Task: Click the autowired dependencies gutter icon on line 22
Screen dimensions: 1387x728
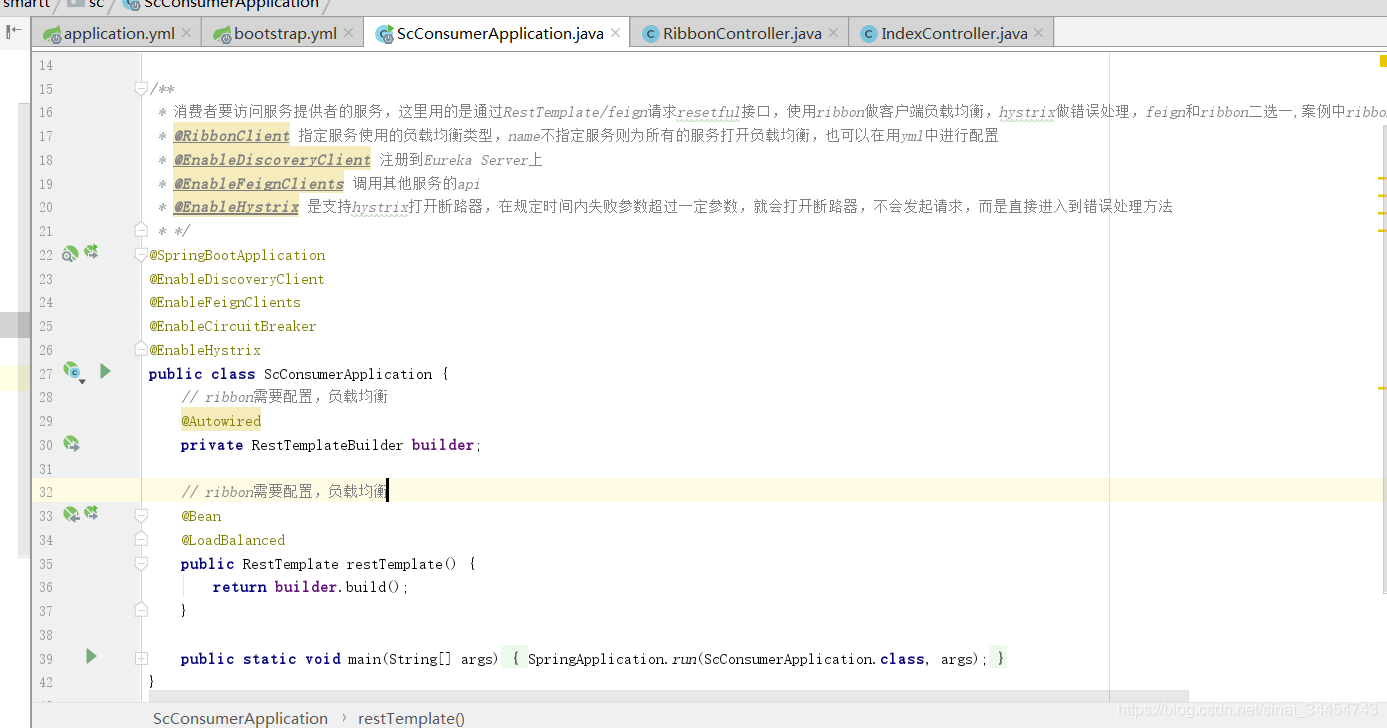Action: (91, 252)
